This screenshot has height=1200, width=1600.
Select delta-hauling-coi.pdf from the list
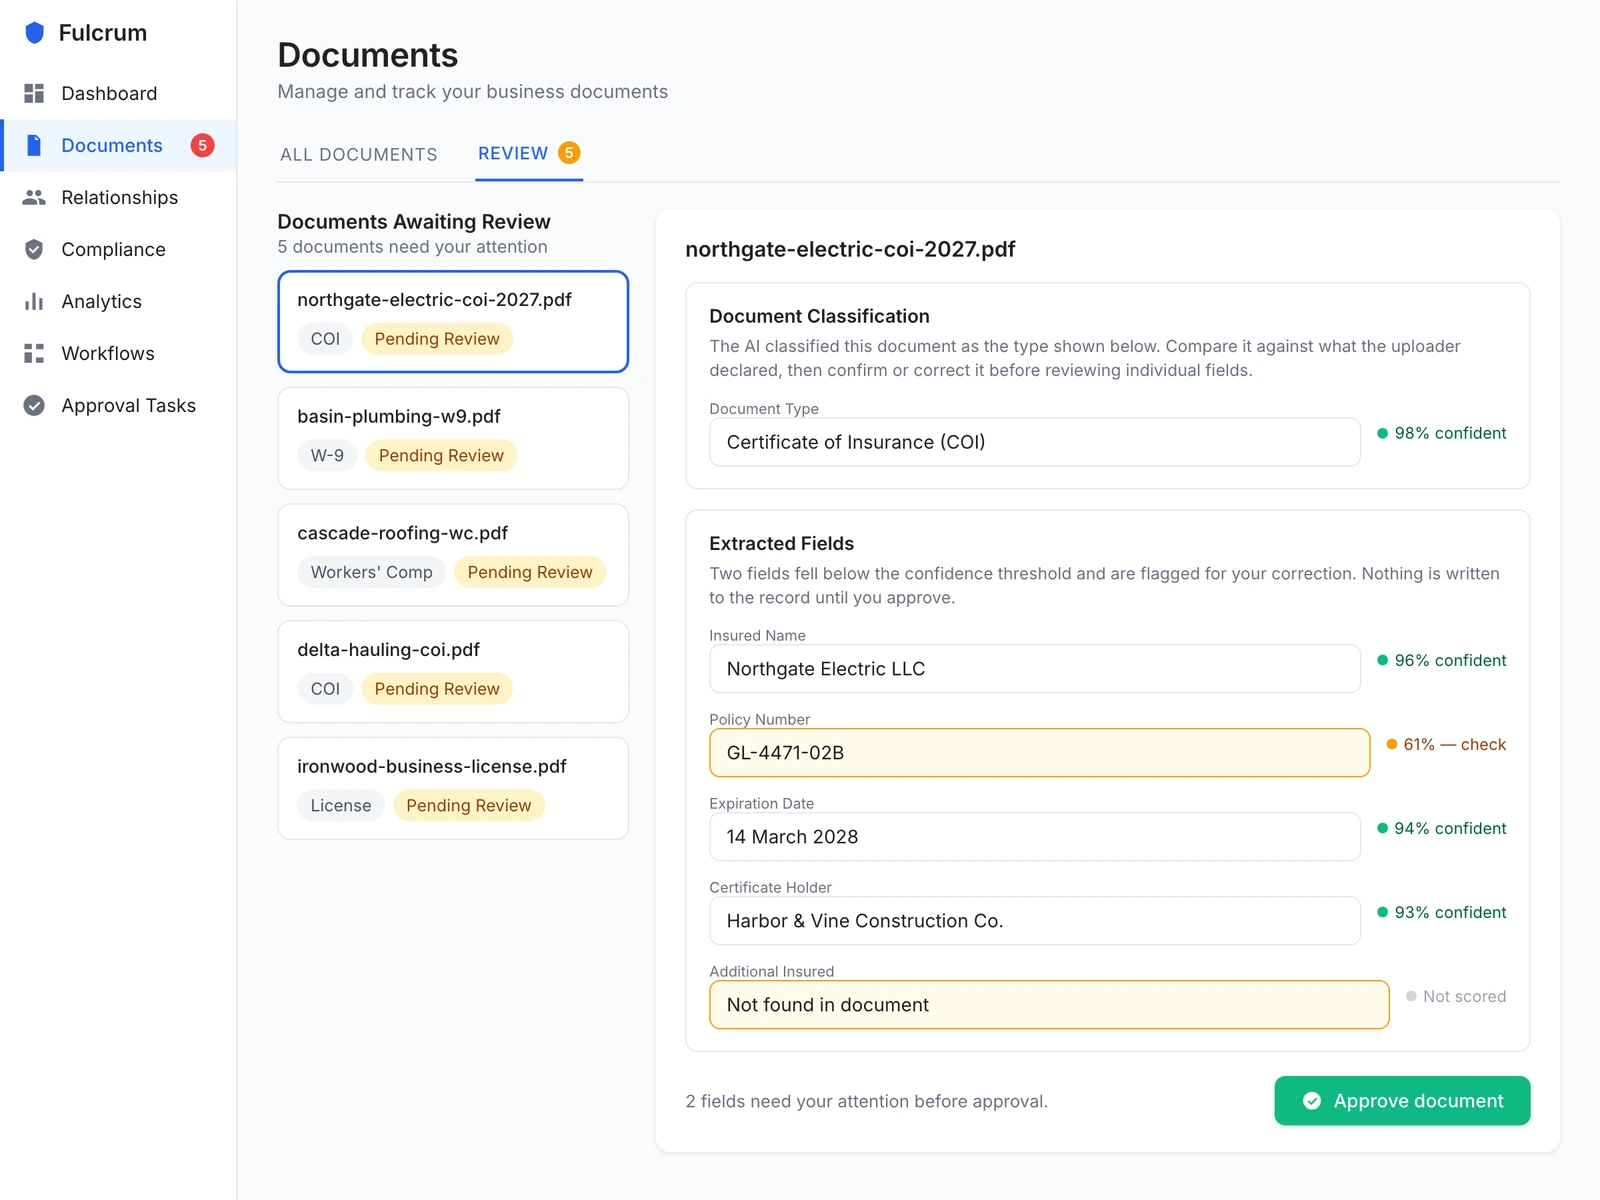453,672
